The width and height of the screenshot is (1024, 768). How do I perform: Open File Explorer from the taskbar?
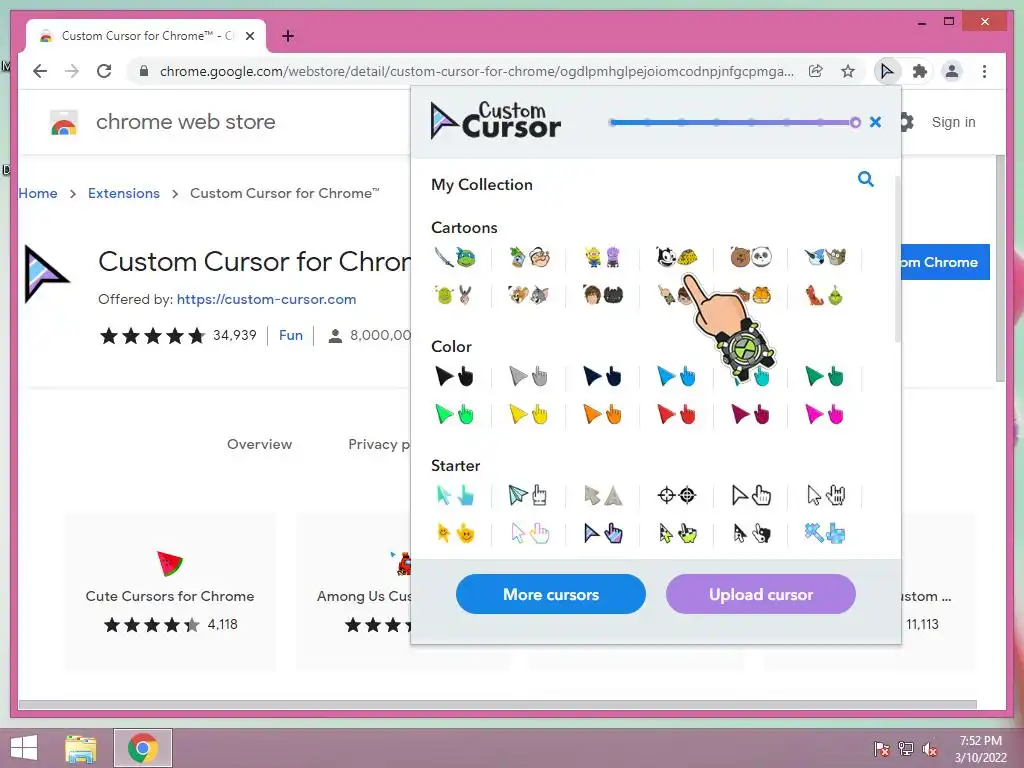pos(81,748)
